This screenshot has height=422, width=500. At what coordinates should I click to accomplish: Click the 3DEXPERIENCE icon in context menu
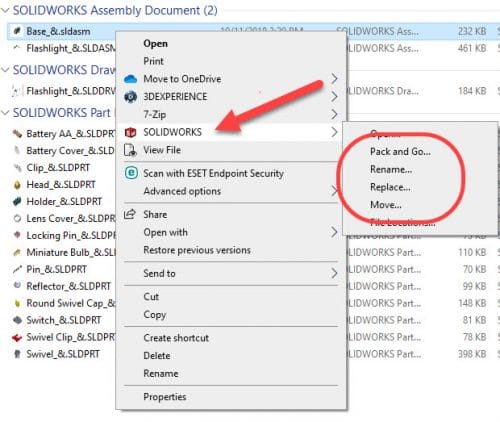tap(130, 97)
